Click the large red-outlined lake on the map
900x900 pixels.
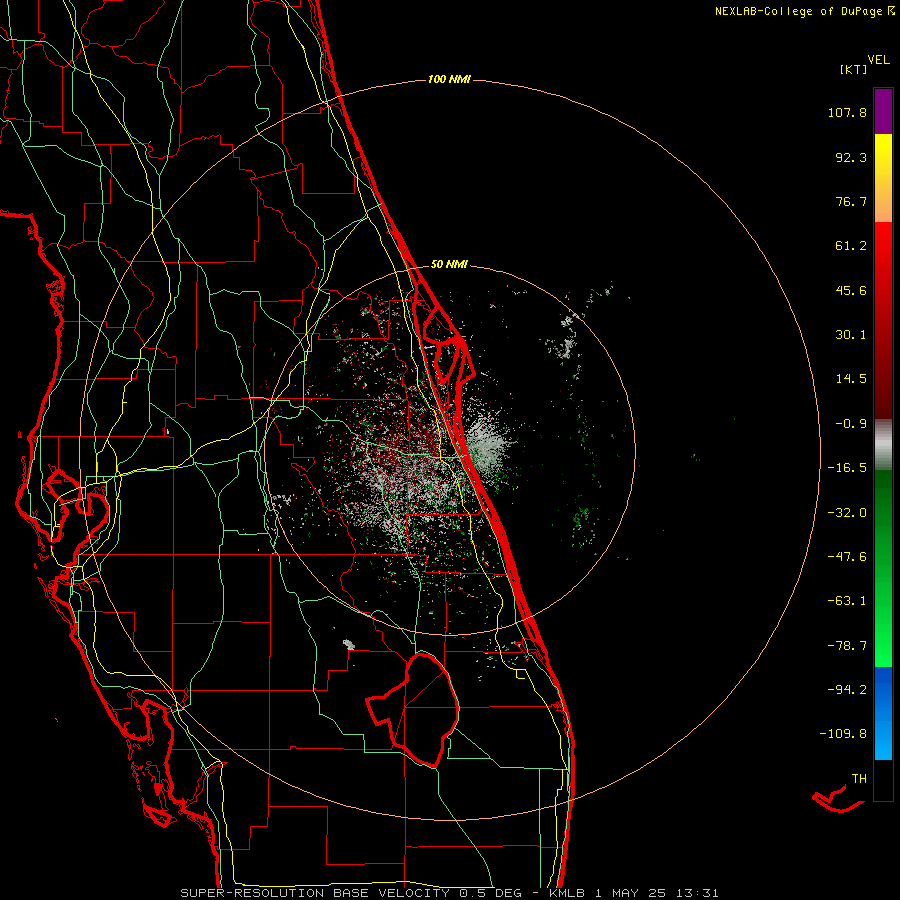[x=414, y=709]
